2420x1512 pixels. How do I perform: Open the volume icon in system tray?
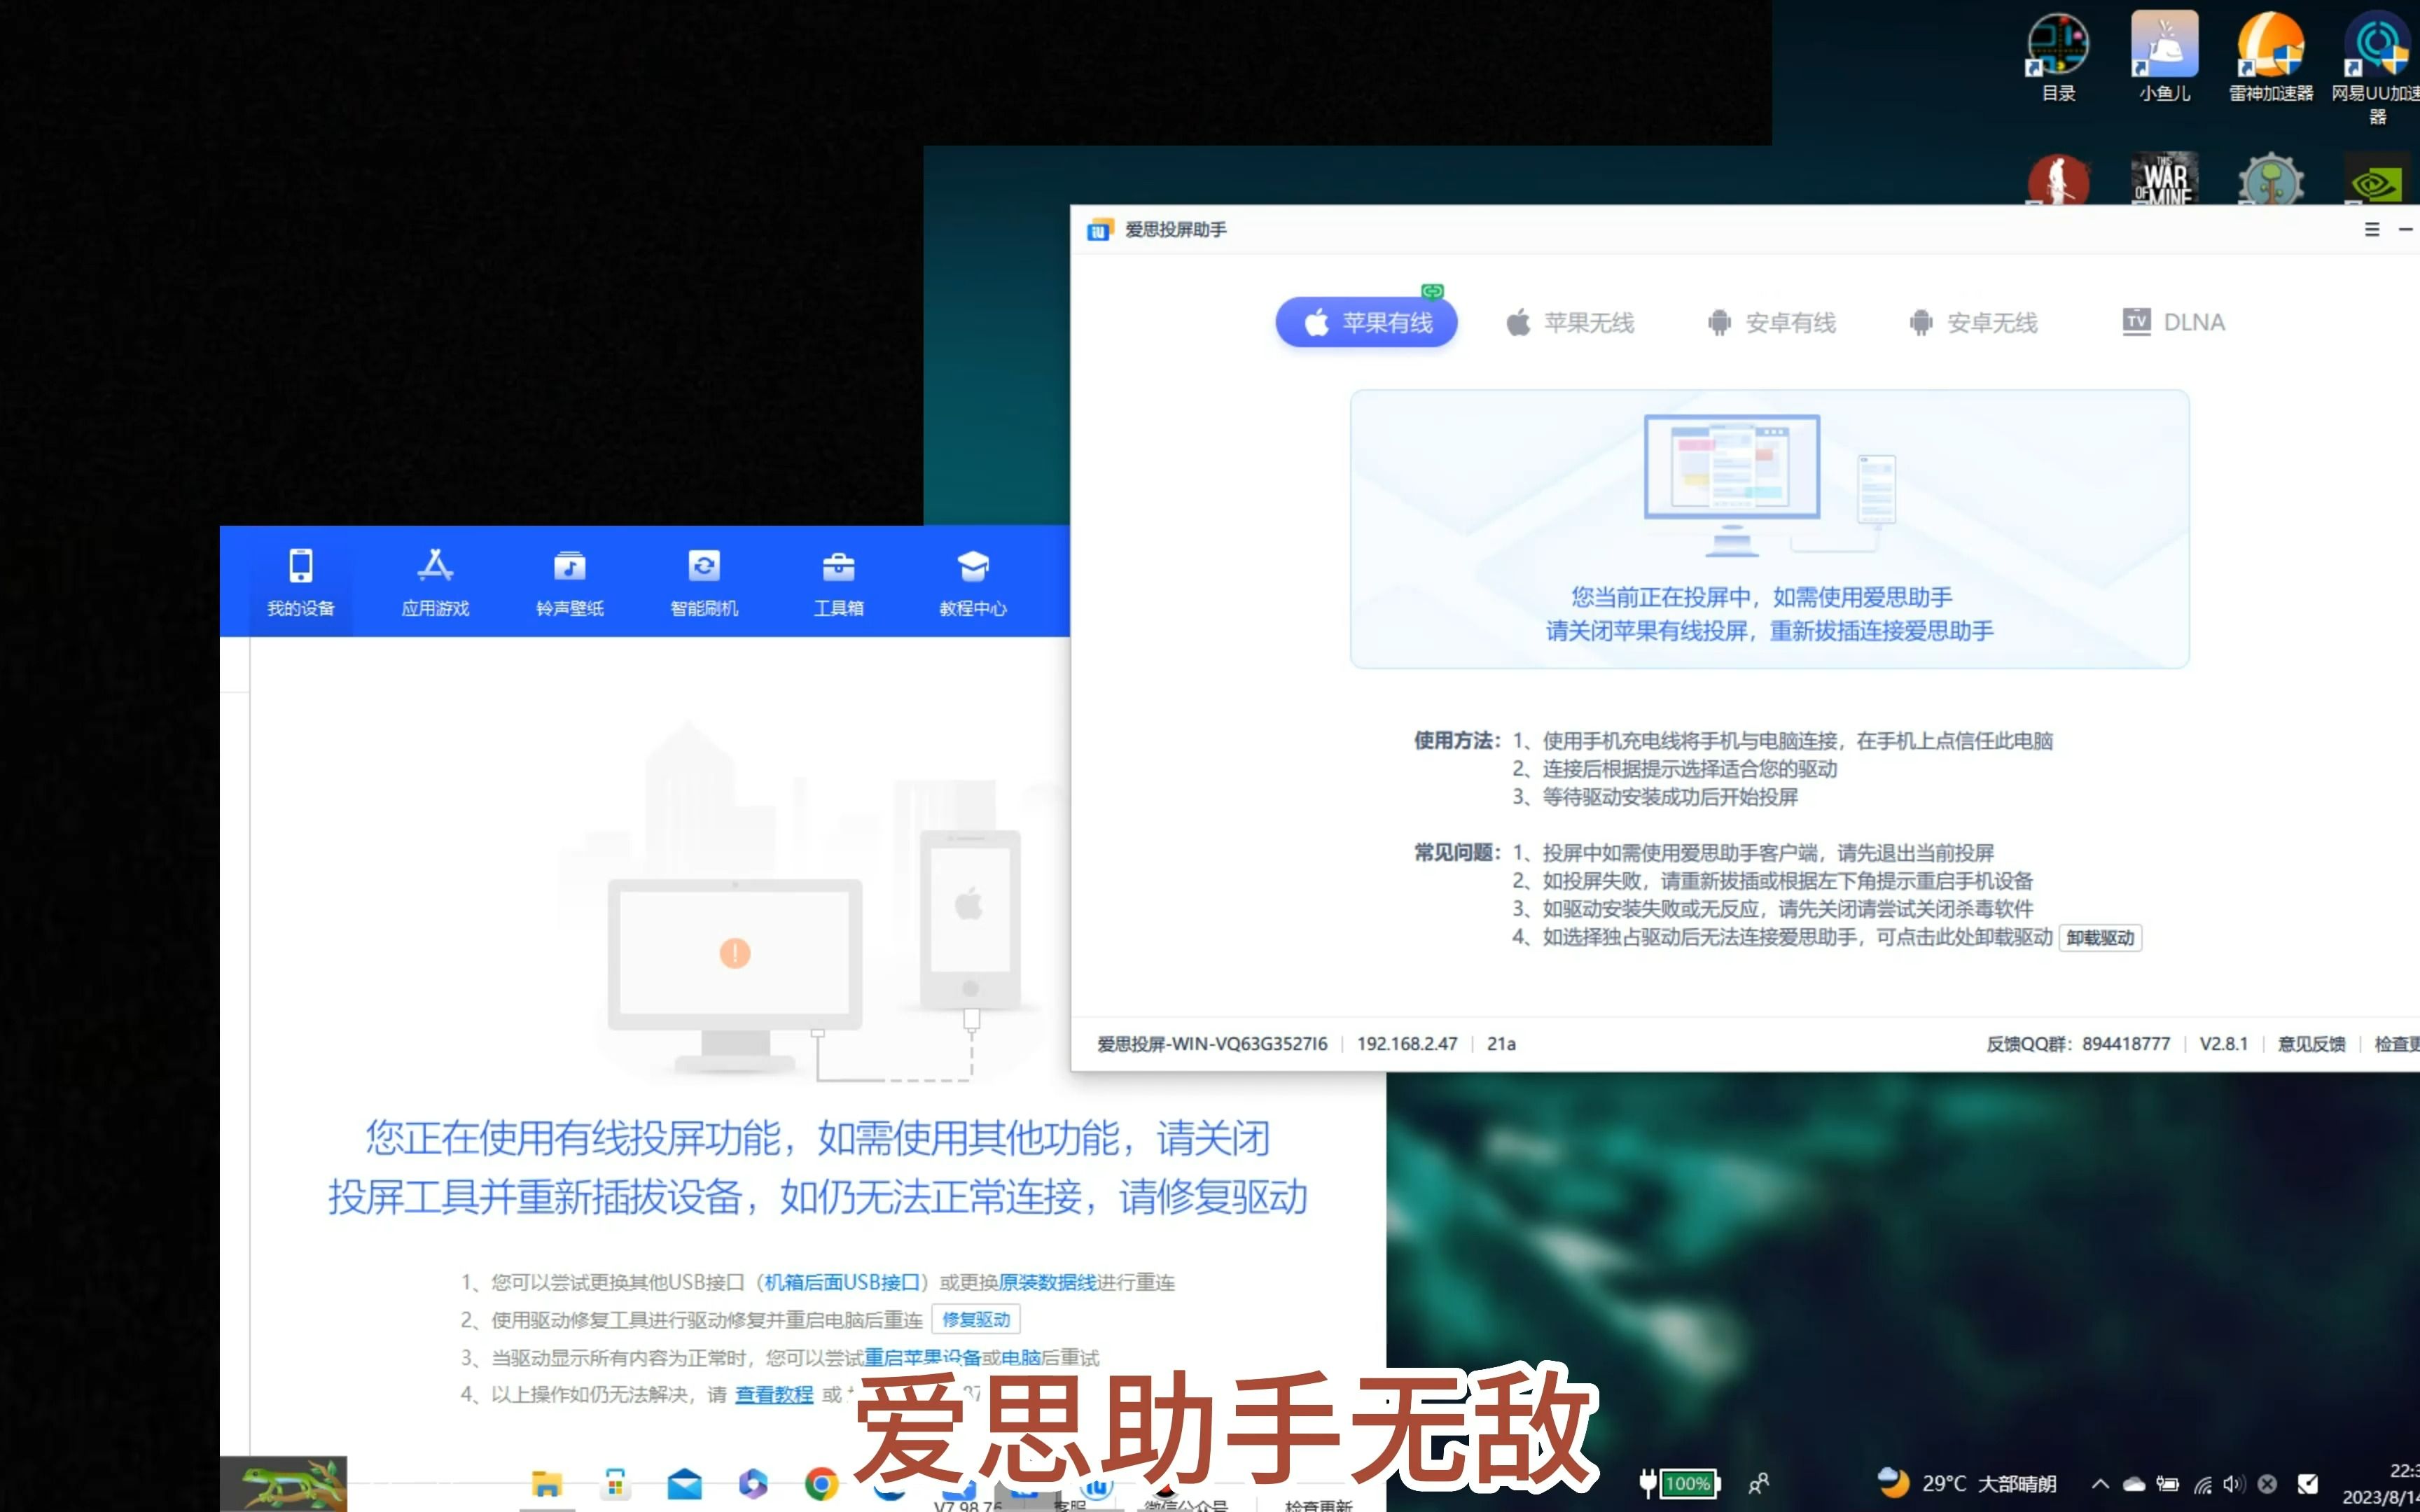2235,1484
